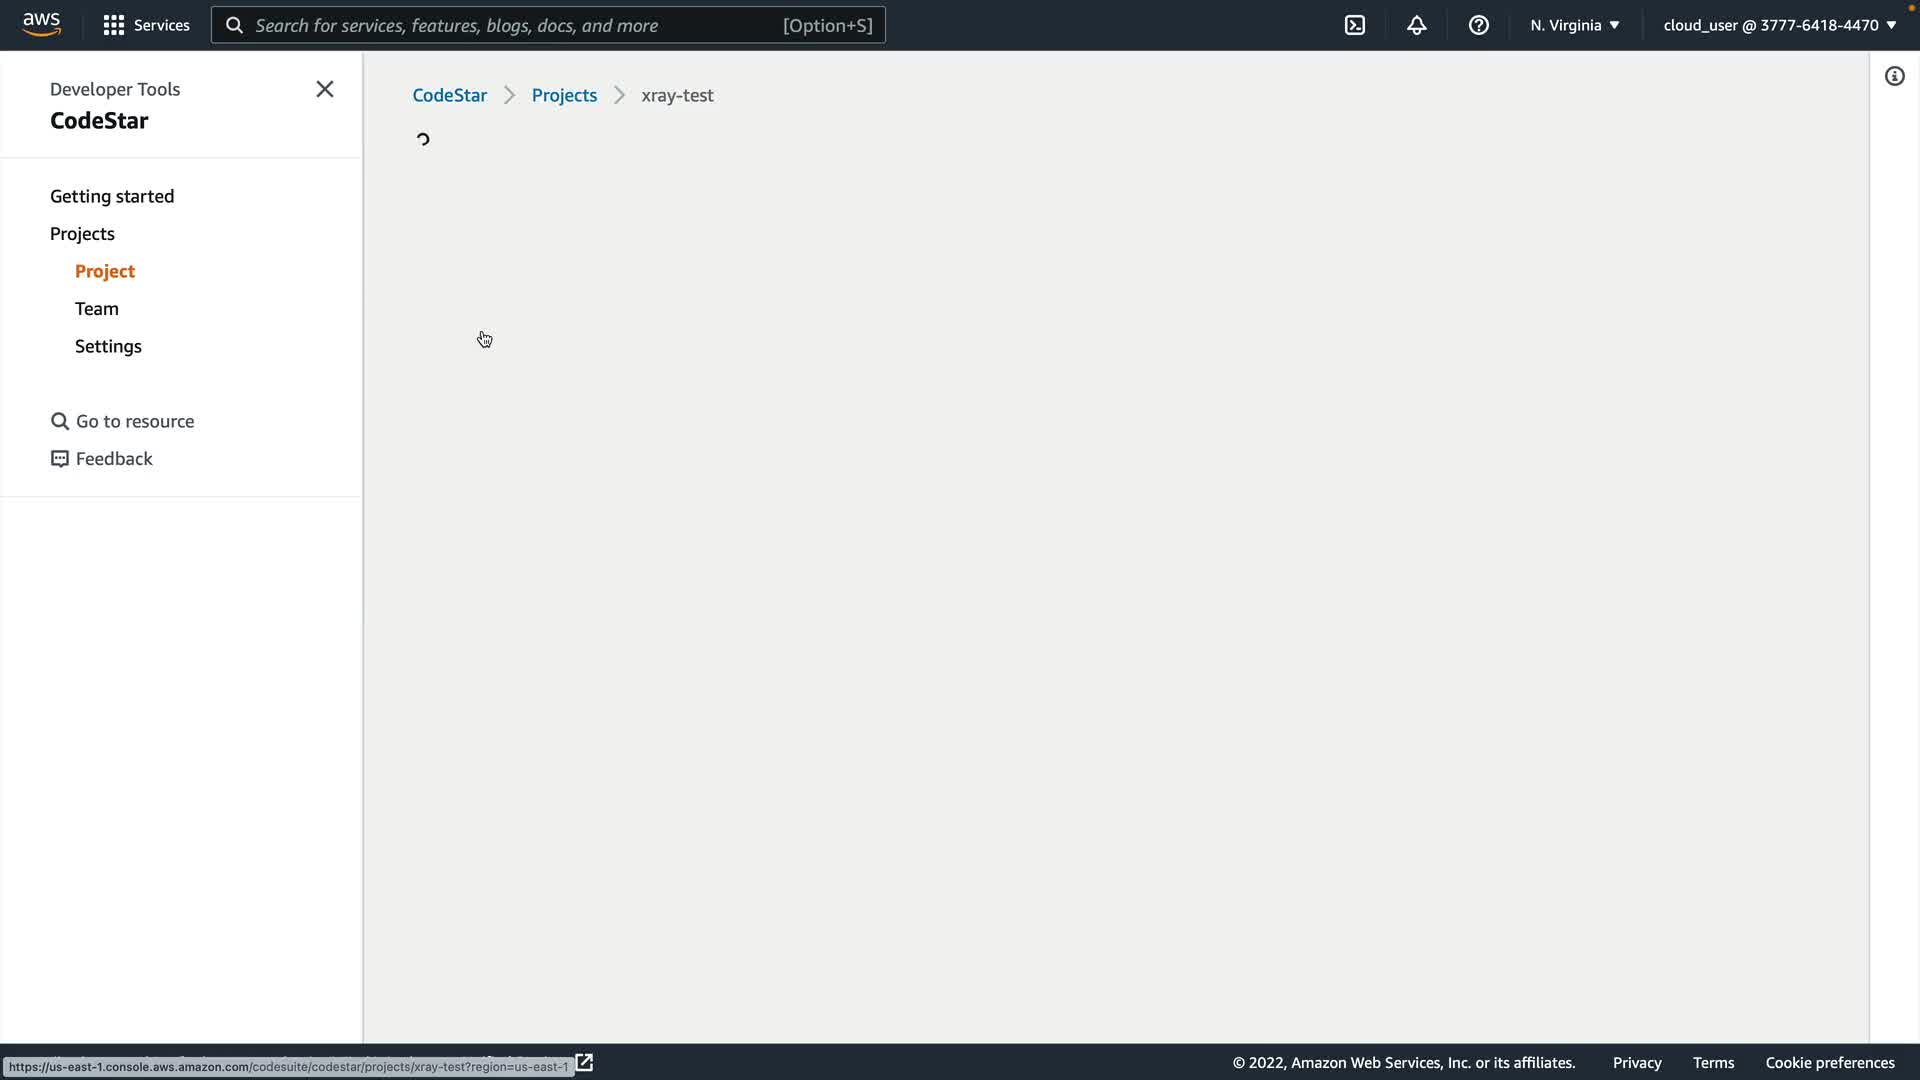Open the Team sidebar item

(96, 308)
